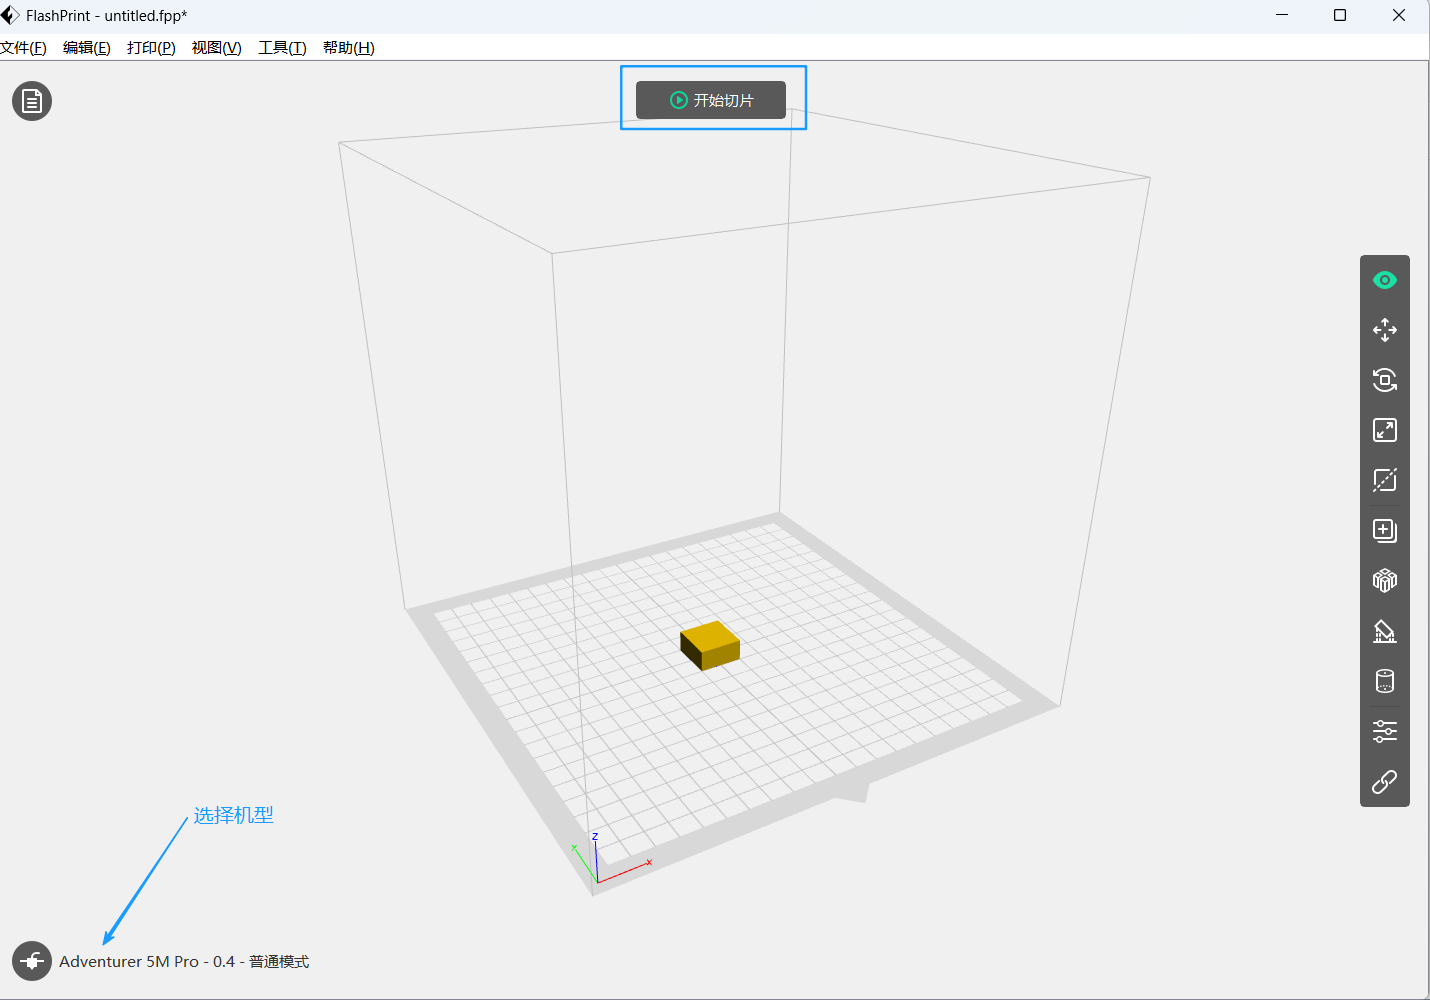Toggle the View eye icon in right toolbar
Screen dimensions: 1430x1000
(1384, 280)
